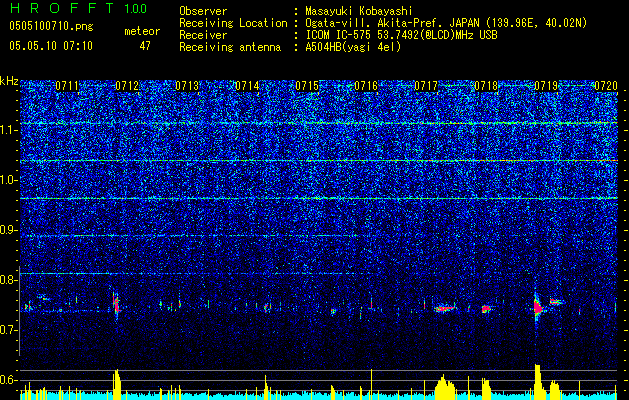Click the 'meteor' count label
This screenshot has height=400, width=629.
pos(142,31)
